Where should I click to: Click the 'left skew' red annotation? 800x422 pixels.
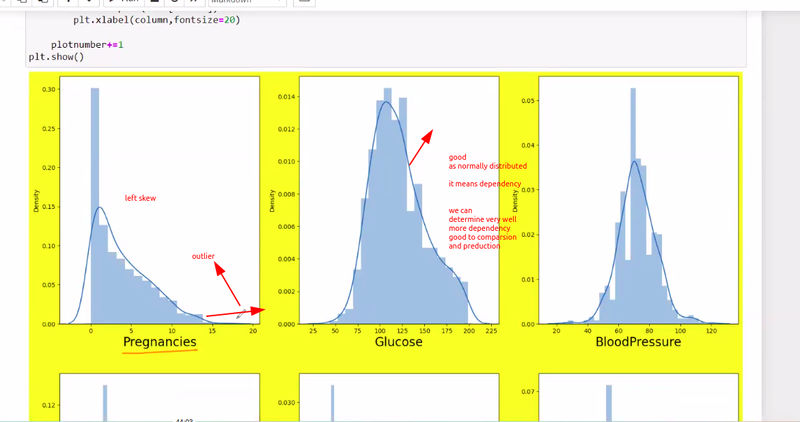coord(140,198)
